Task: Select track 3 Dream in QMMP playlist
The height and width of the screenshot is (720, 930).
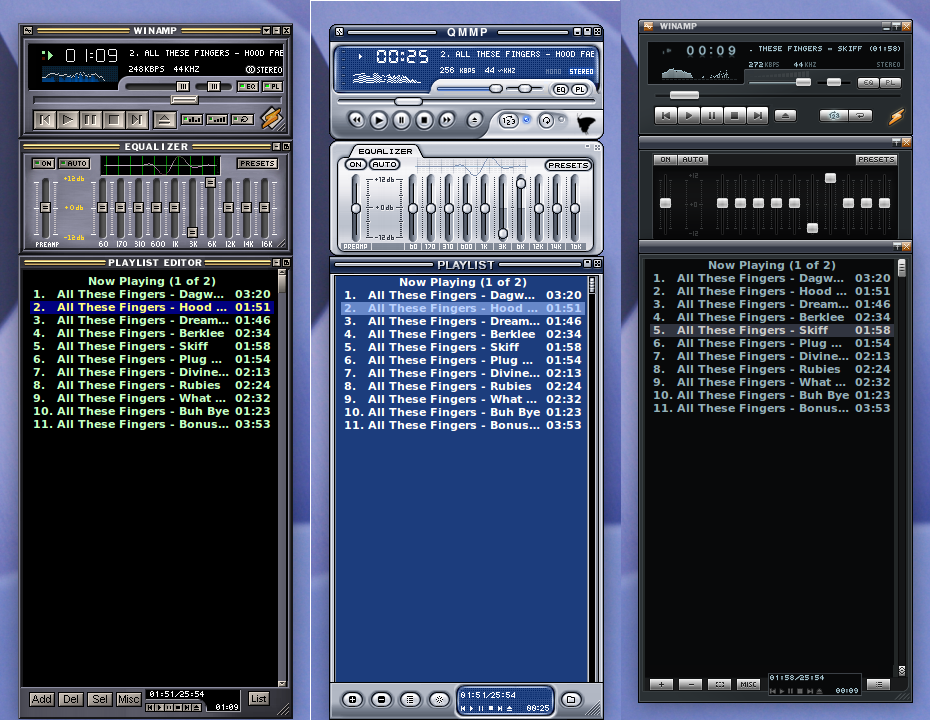Action: (x=463, y=321)
